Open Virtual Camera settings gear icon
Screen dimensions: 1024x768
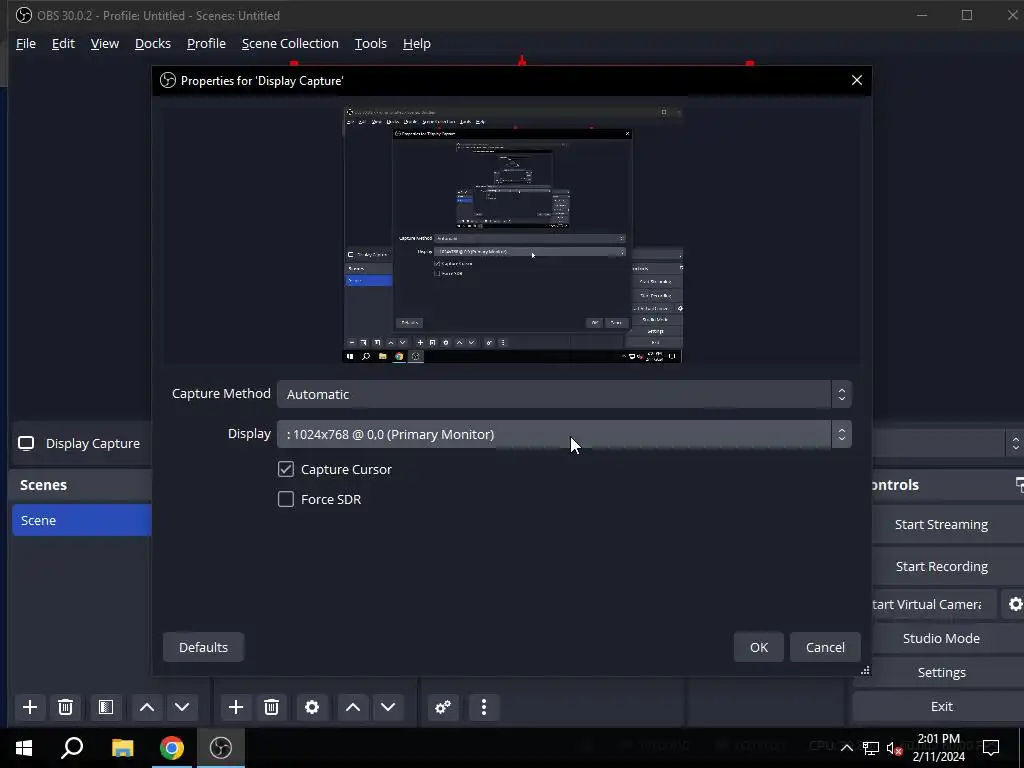point(1015,604)
